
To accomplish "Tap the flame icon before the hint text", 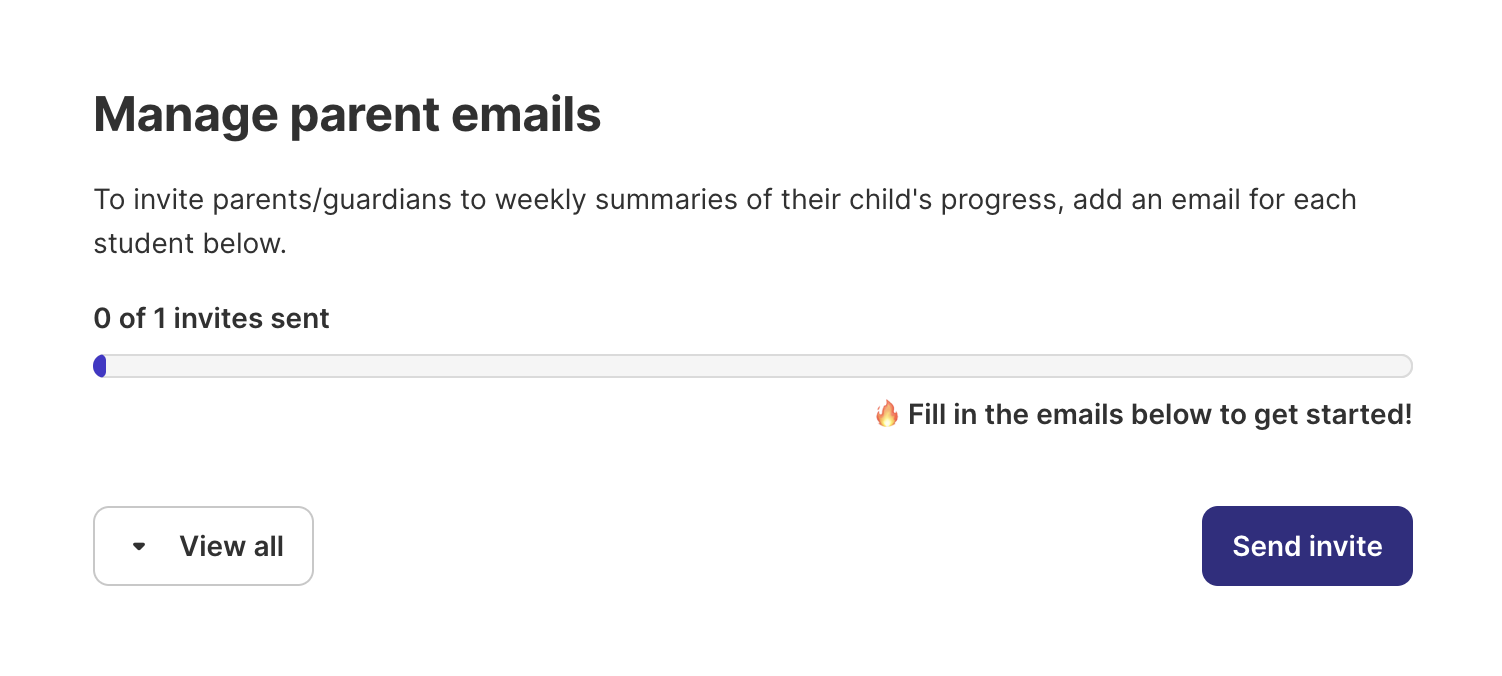I will coord(886,414).
